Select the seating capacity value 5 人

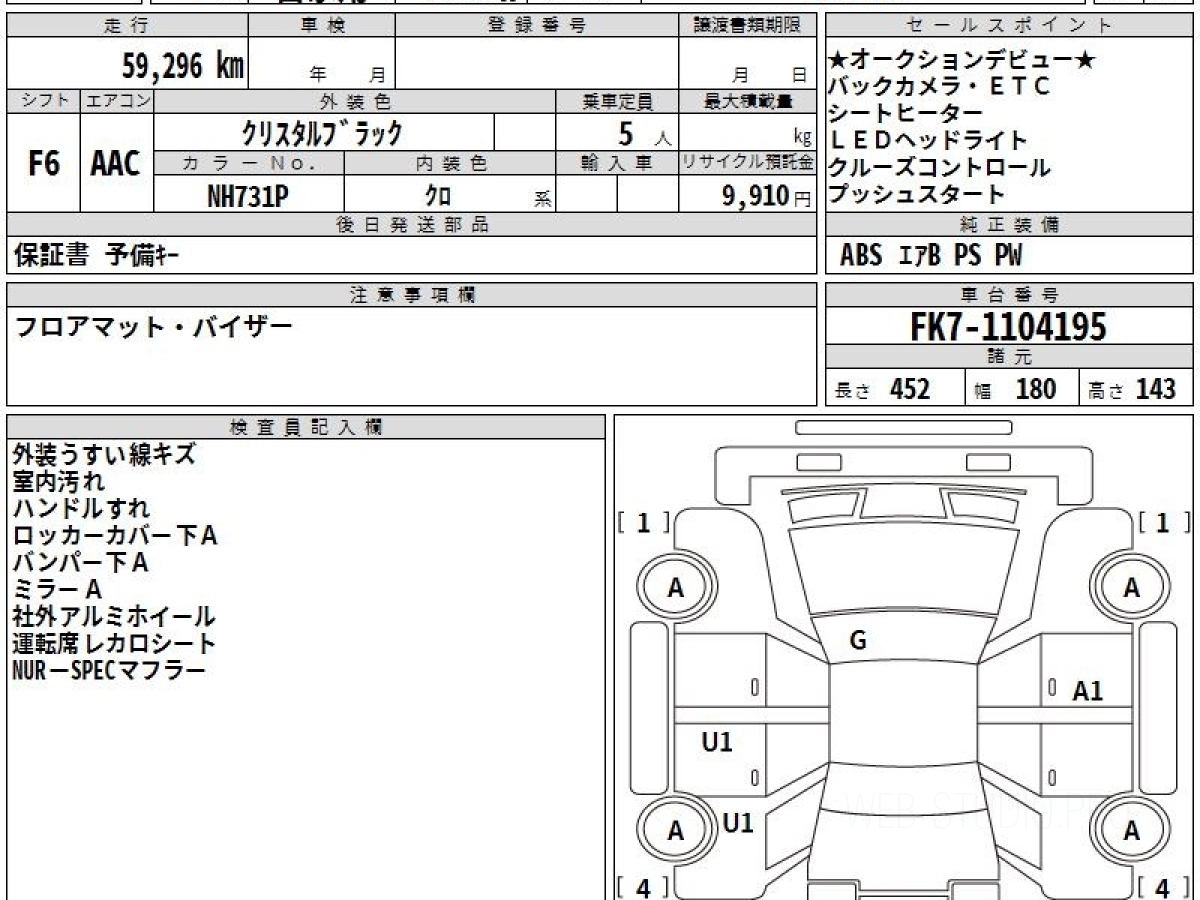click(644, 133)
